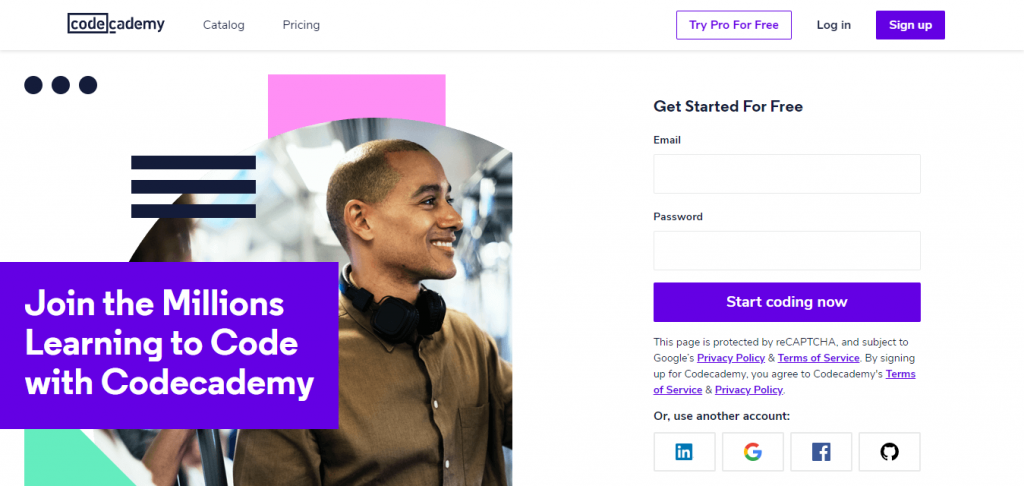The image size is (1024, 486).
Task: Focus the Email input field
Action: (786, 174)
